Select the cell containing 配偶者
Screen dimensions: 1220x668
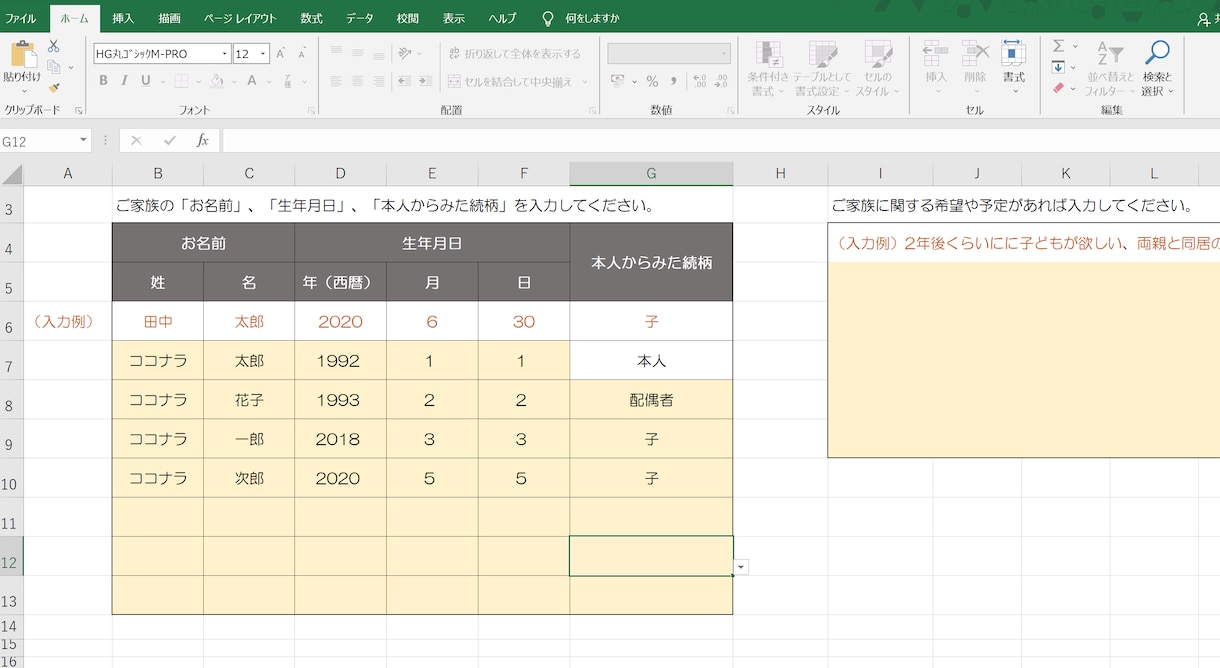(x=651, y=400)
